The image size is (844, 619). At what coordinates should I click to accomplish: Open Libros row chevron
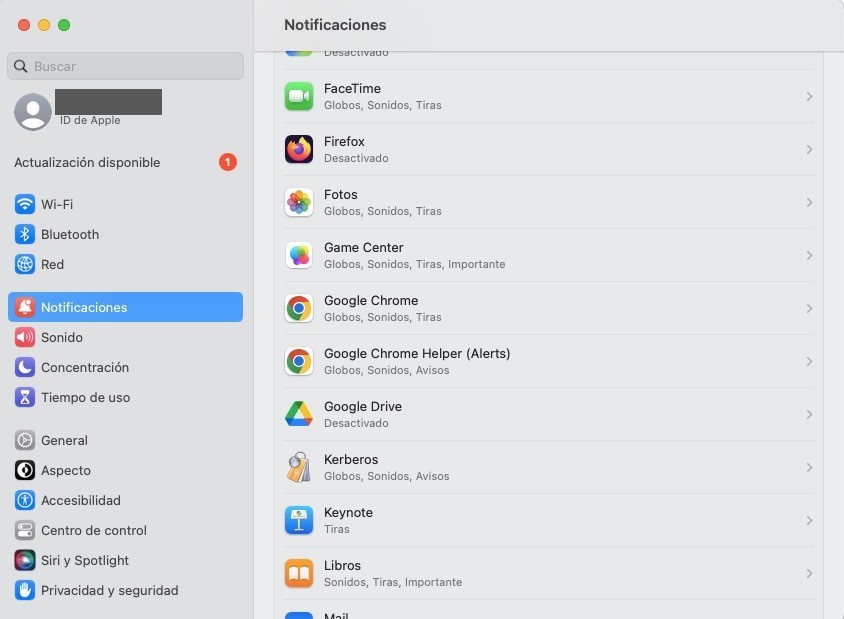809,573
